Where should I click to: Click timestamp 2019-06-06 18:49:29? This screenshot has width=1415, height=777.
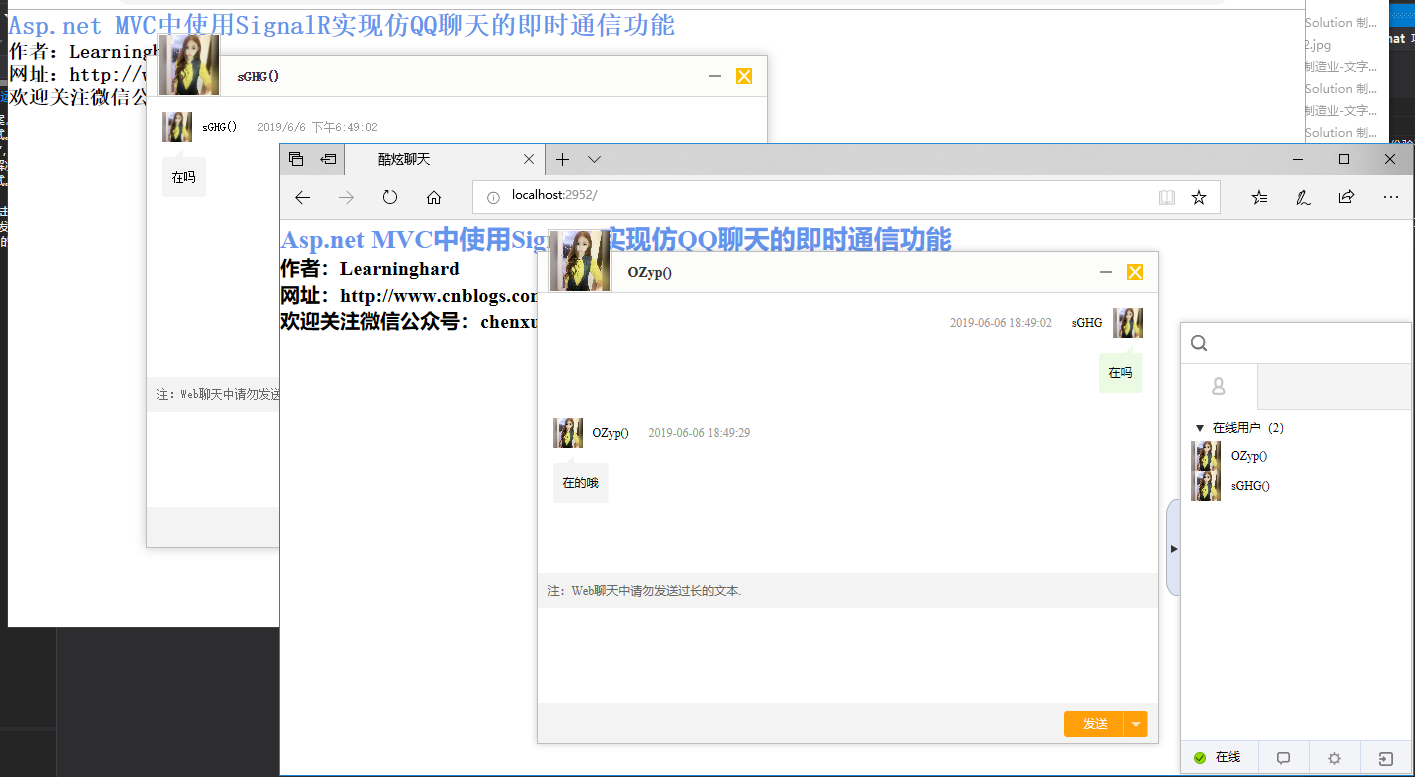(x=699, y=433)
